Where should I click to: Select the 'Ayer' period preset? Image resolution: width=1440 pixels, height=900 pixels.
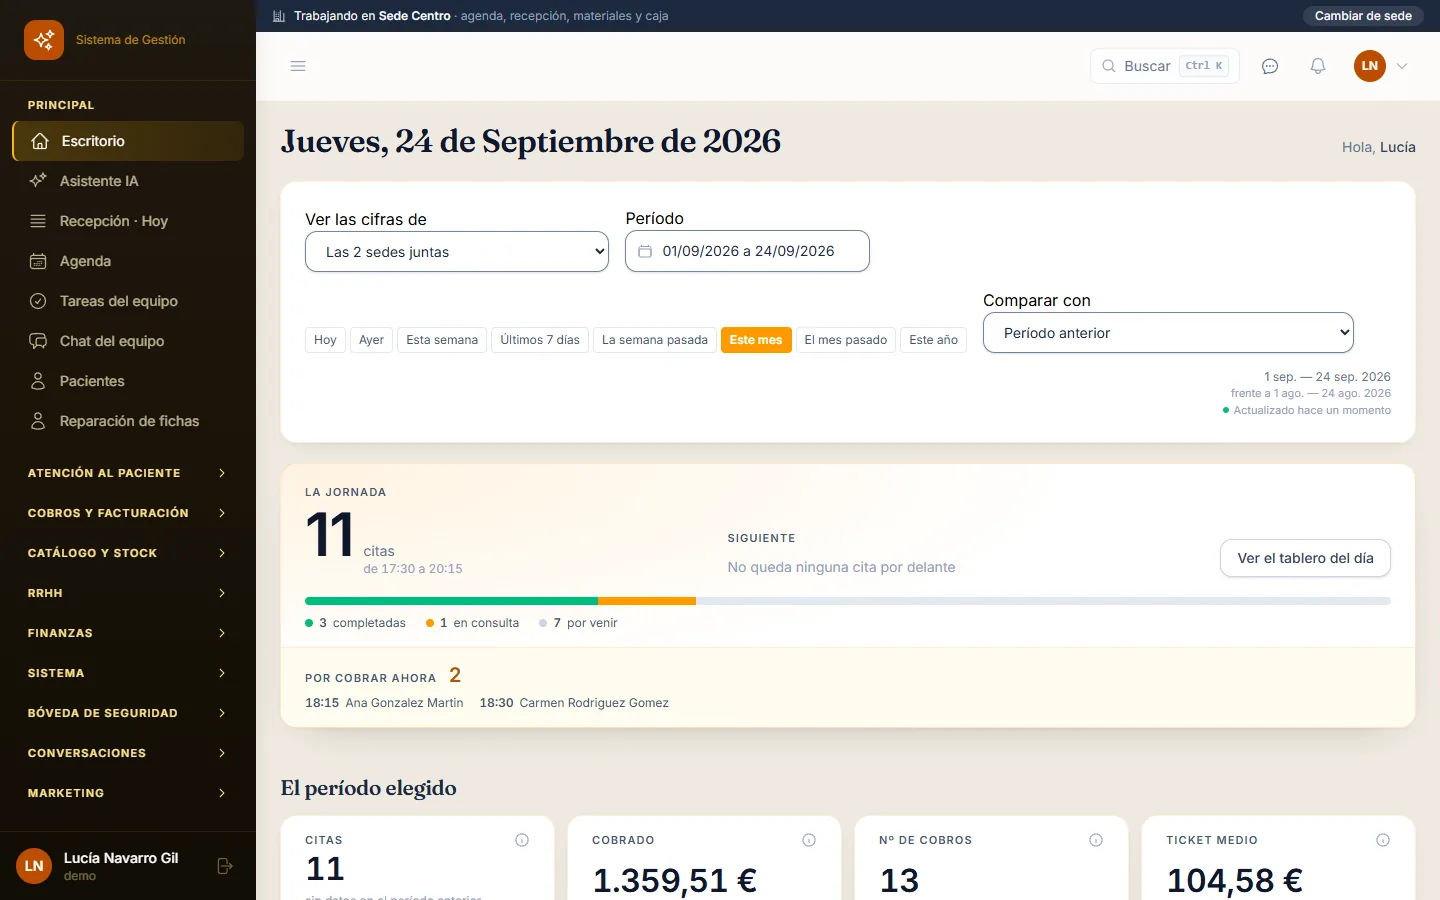371,340
